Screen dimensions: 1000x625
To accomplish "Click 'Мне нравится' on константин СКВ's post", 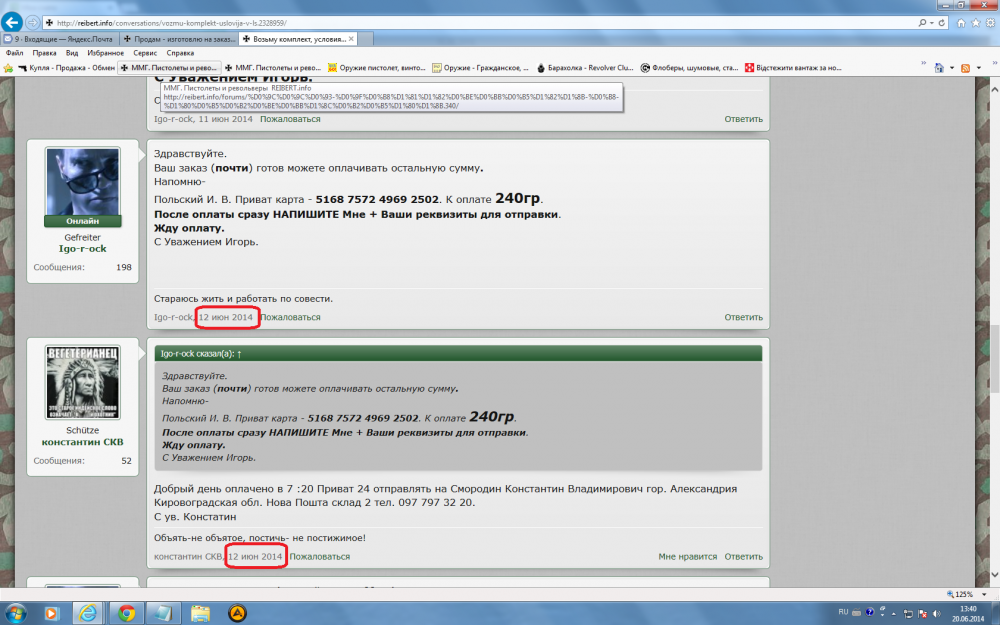I will 688,557.
